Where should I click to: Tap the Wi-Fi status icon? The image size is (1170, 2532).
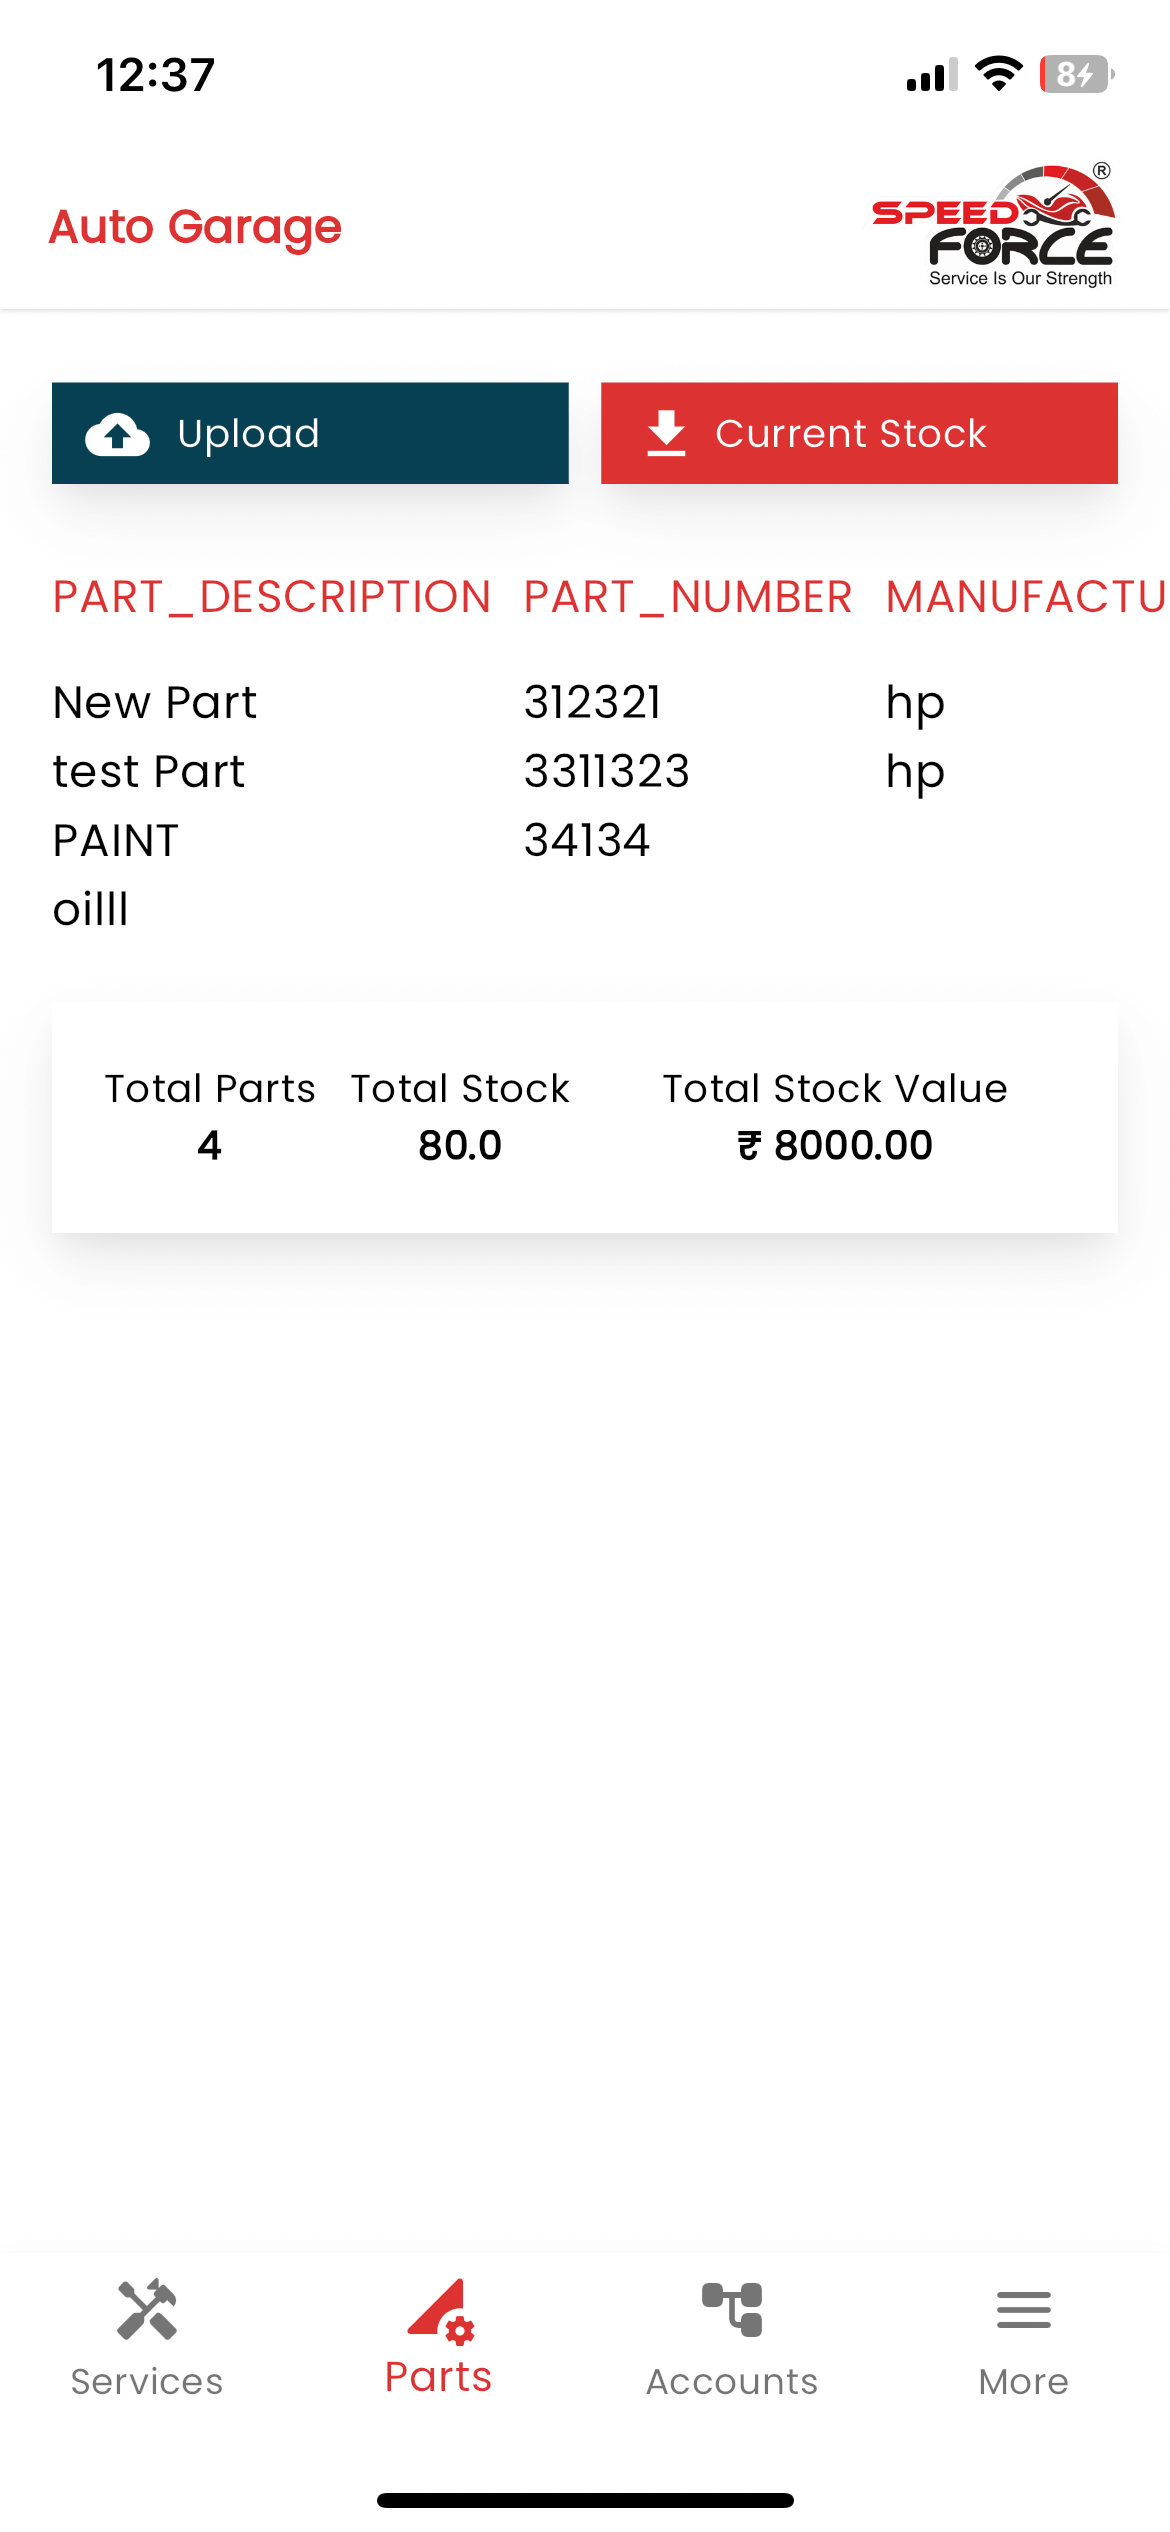click(x=998, y=74)
